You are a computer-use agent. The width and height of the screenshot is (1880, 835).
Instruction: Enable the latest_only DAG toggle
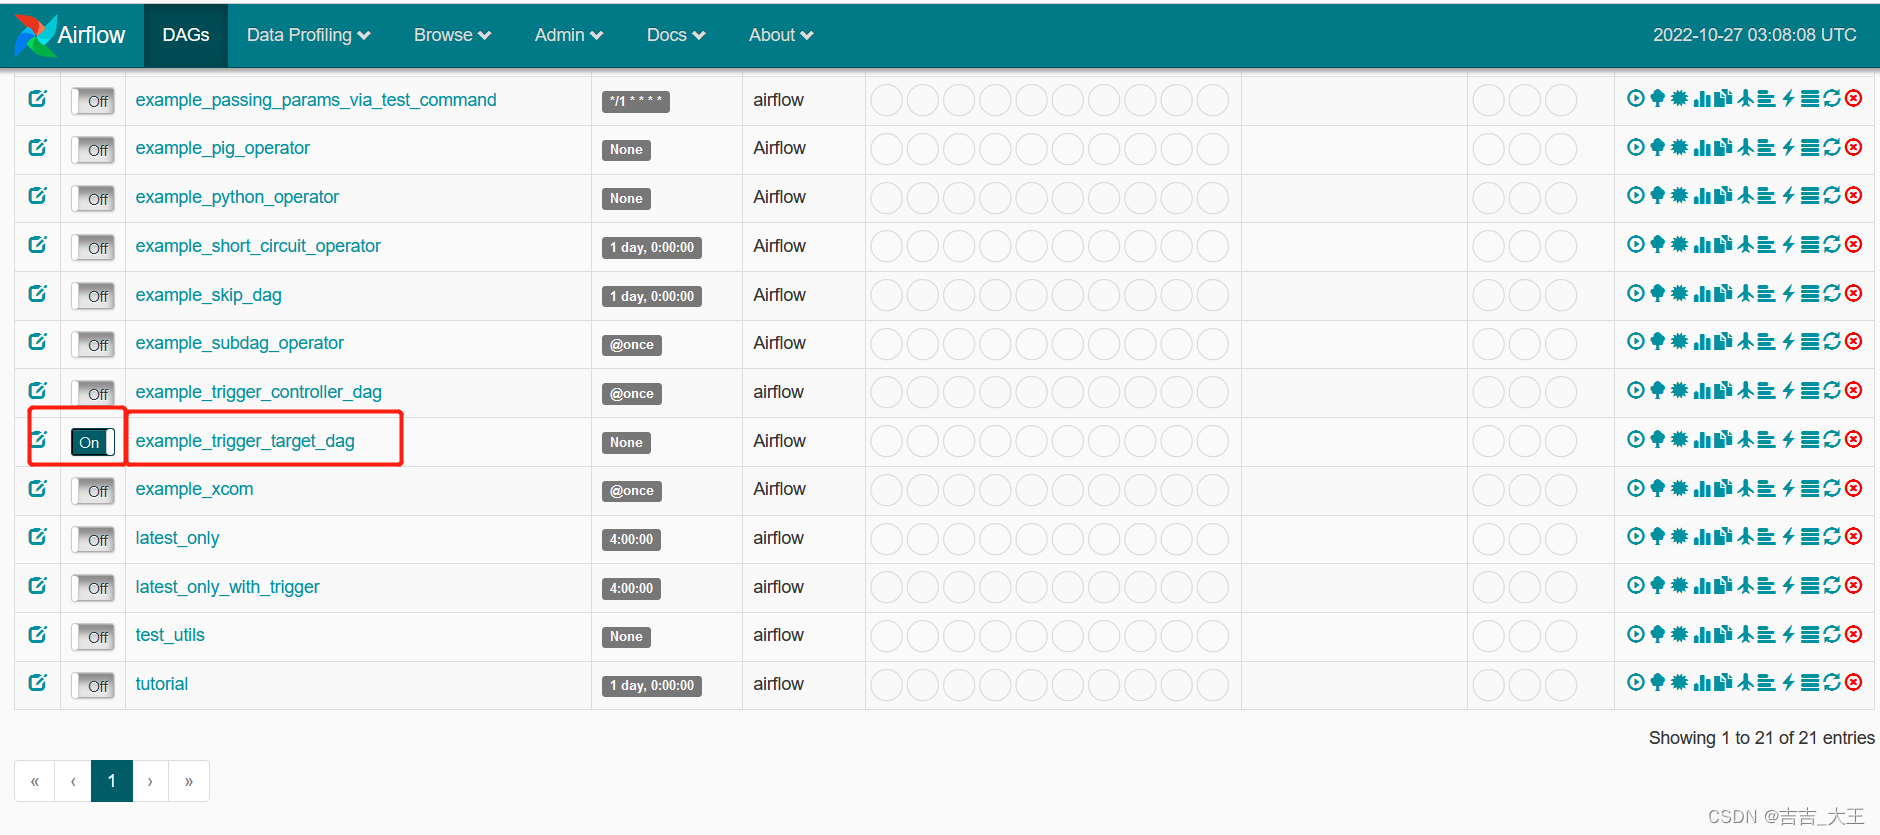(x=93, y=540)
